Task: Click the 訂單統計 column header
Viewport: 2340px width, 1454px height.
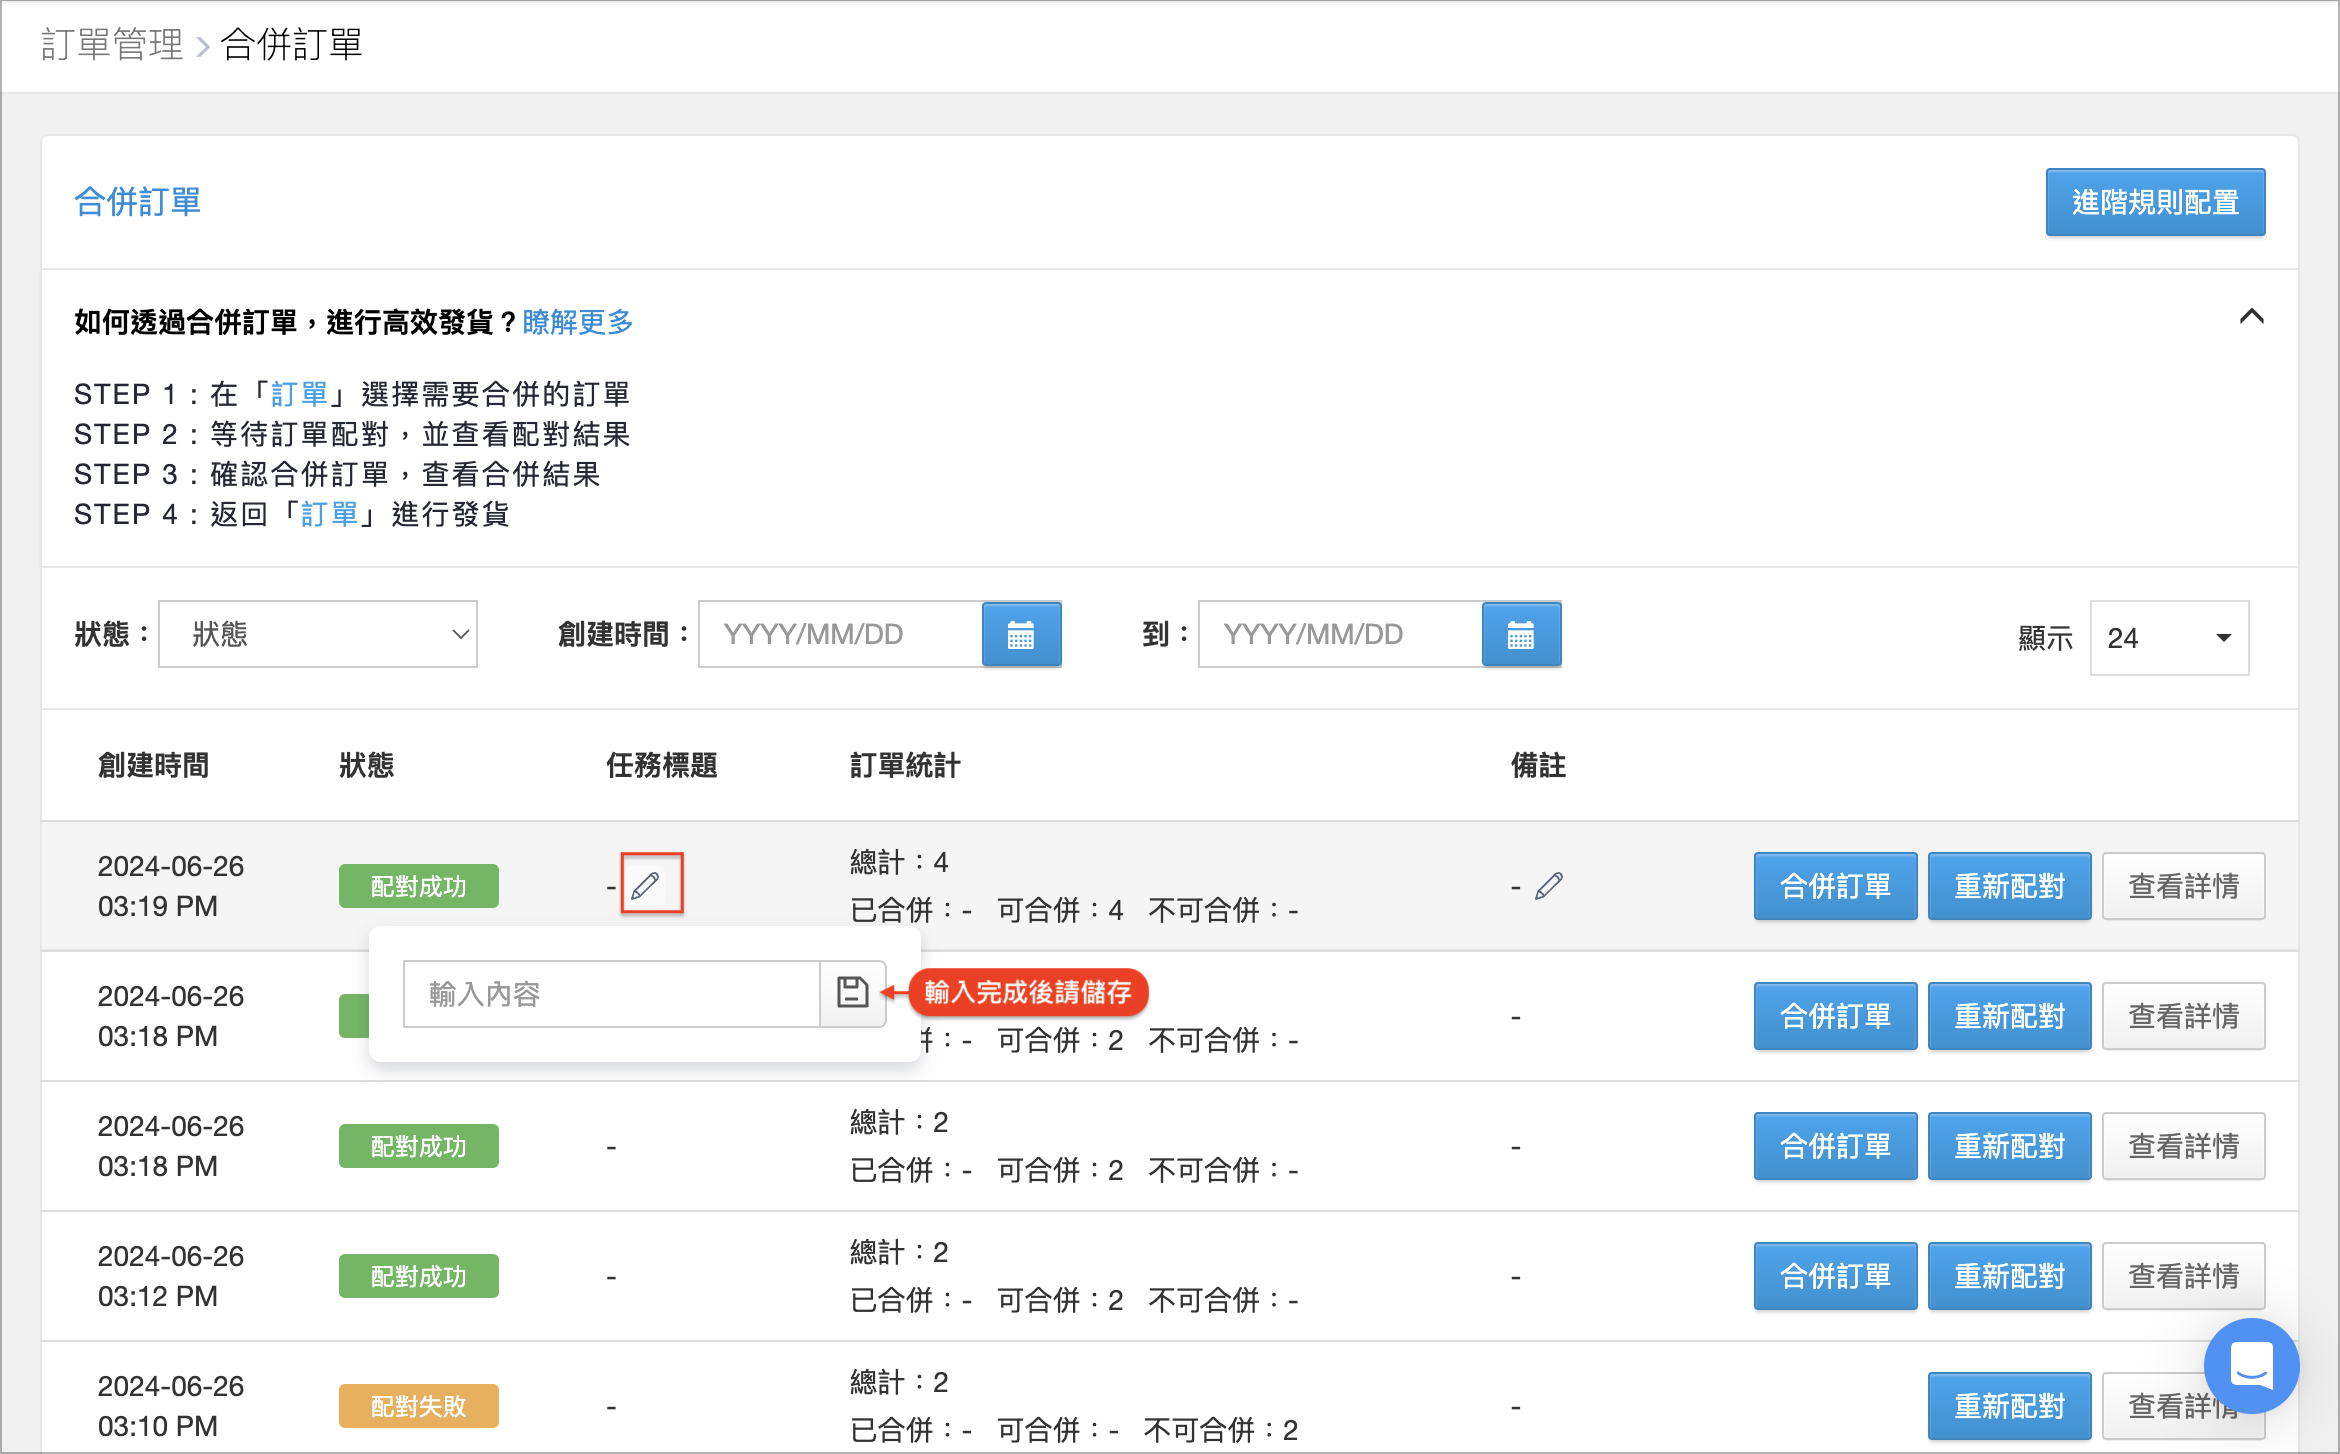Action: point(905,765)
